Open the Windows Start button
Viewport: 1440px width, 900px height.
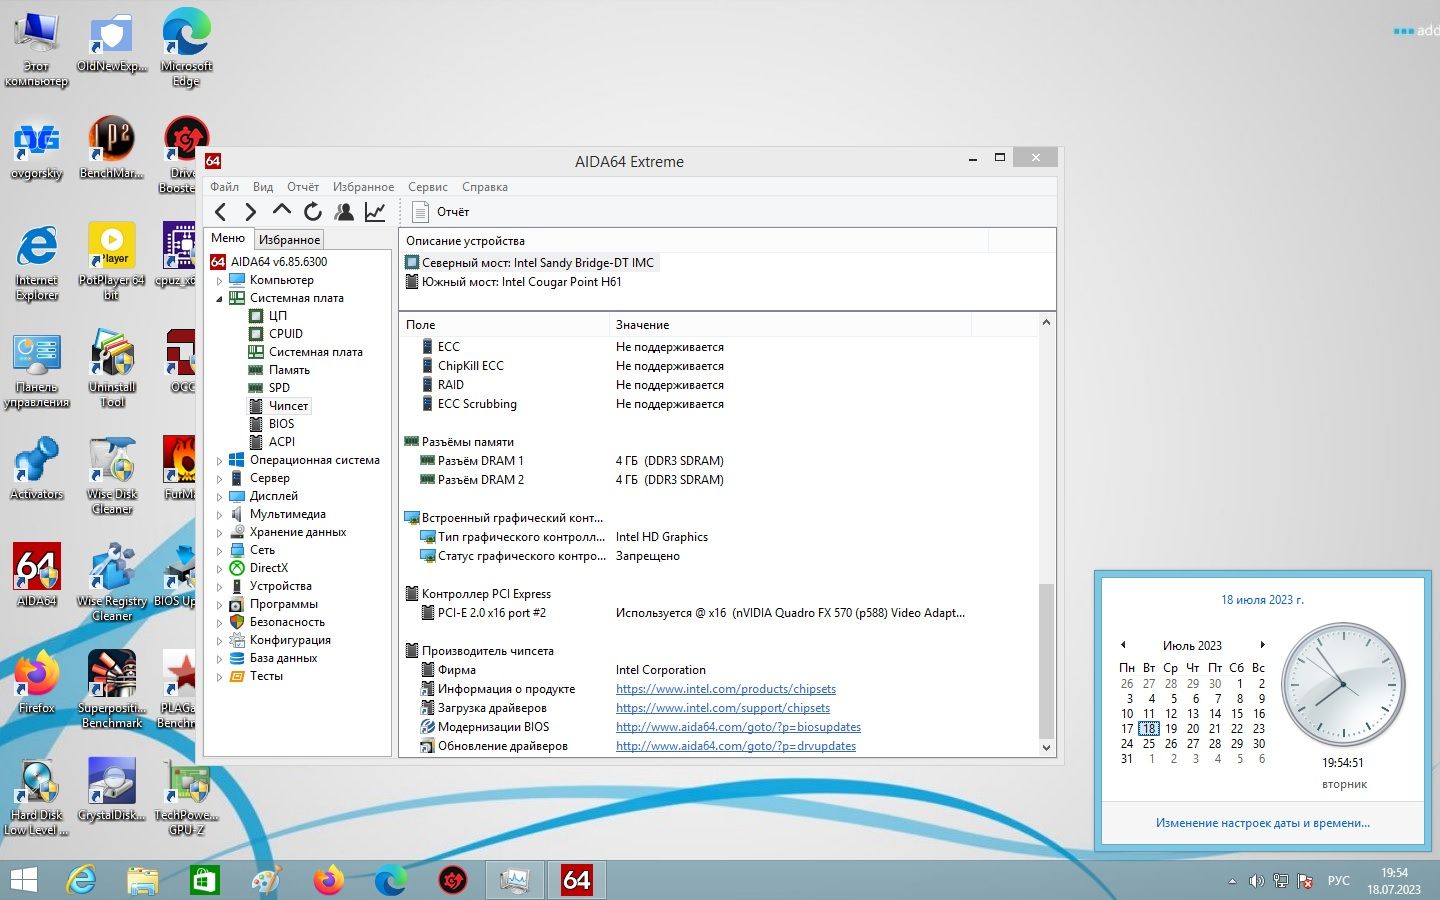tap(23, 880)
